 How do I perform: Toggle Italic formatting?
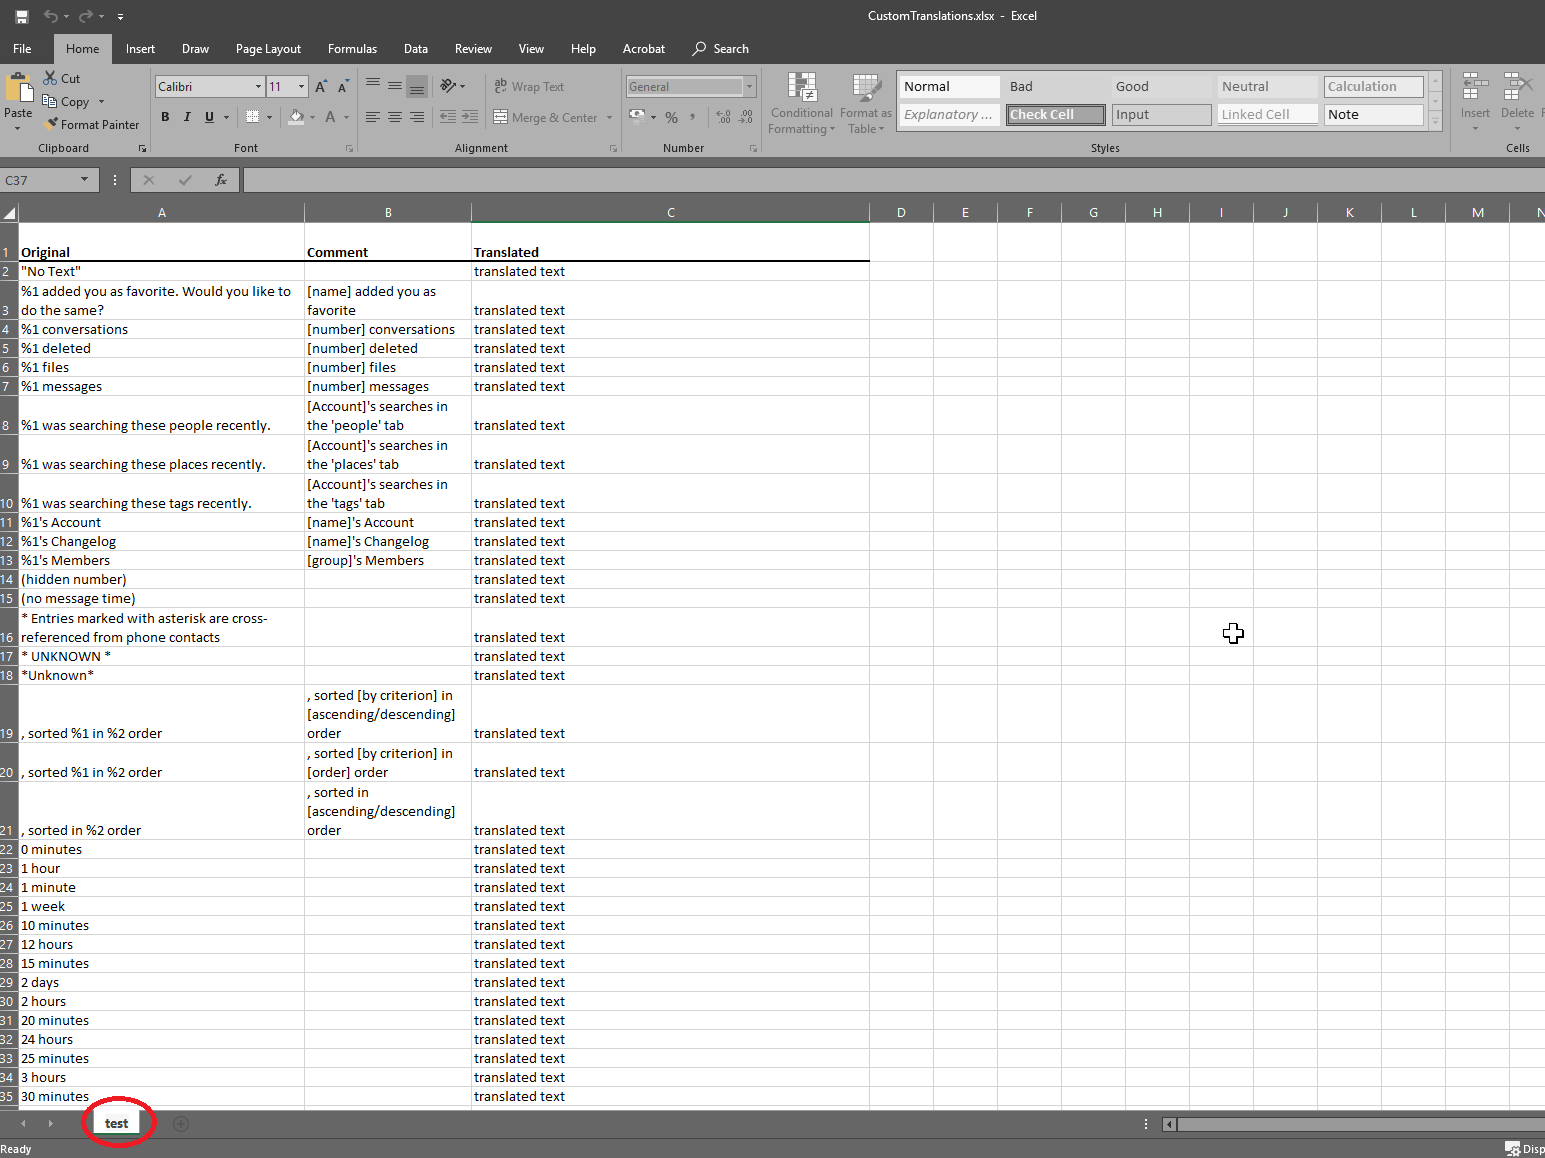pos(187,117)
